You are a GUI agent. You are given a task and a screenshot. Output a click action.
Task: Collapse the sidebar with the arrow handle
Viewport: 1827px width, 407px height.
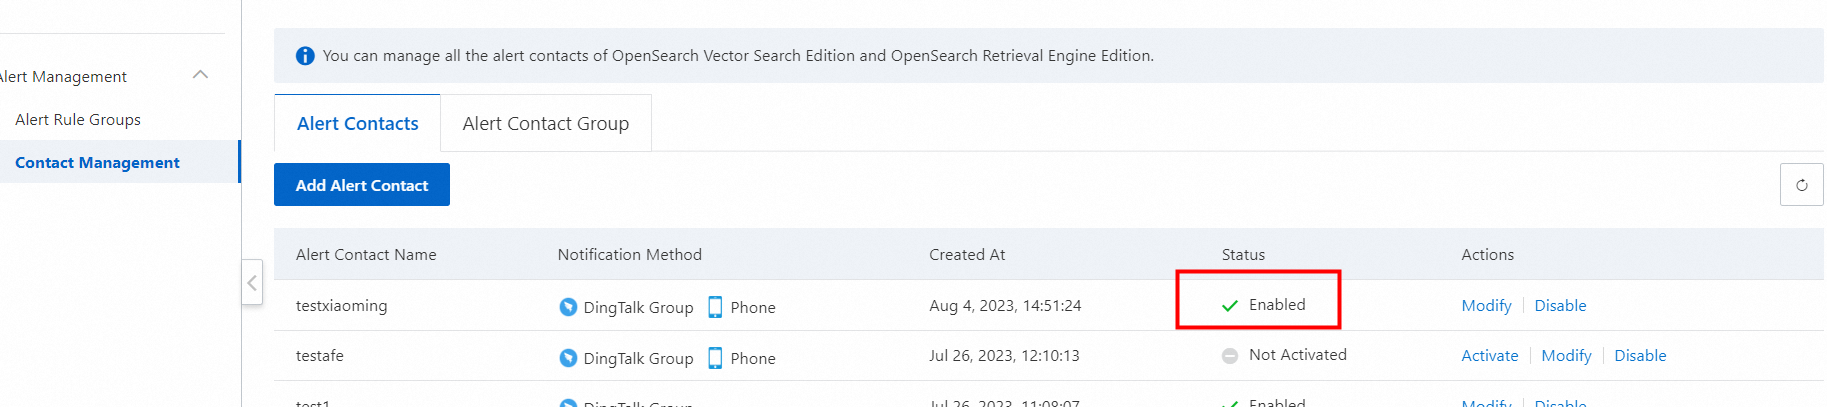tap(252, 283)
